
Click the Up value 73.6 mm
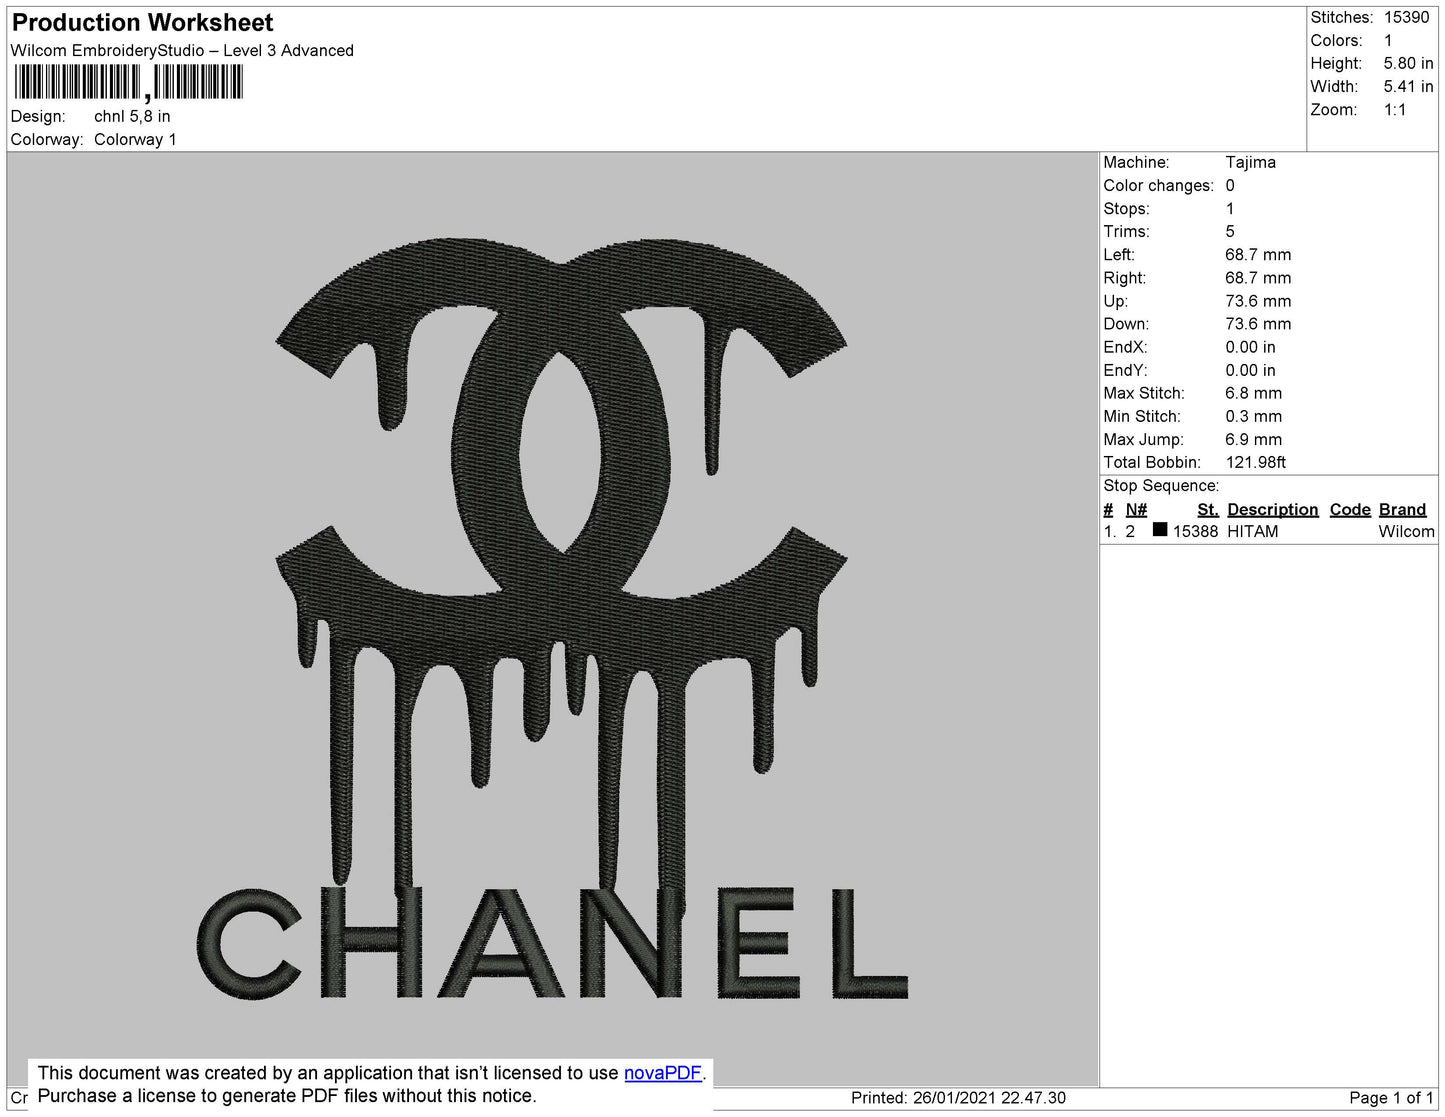[x=1258, y=300]
